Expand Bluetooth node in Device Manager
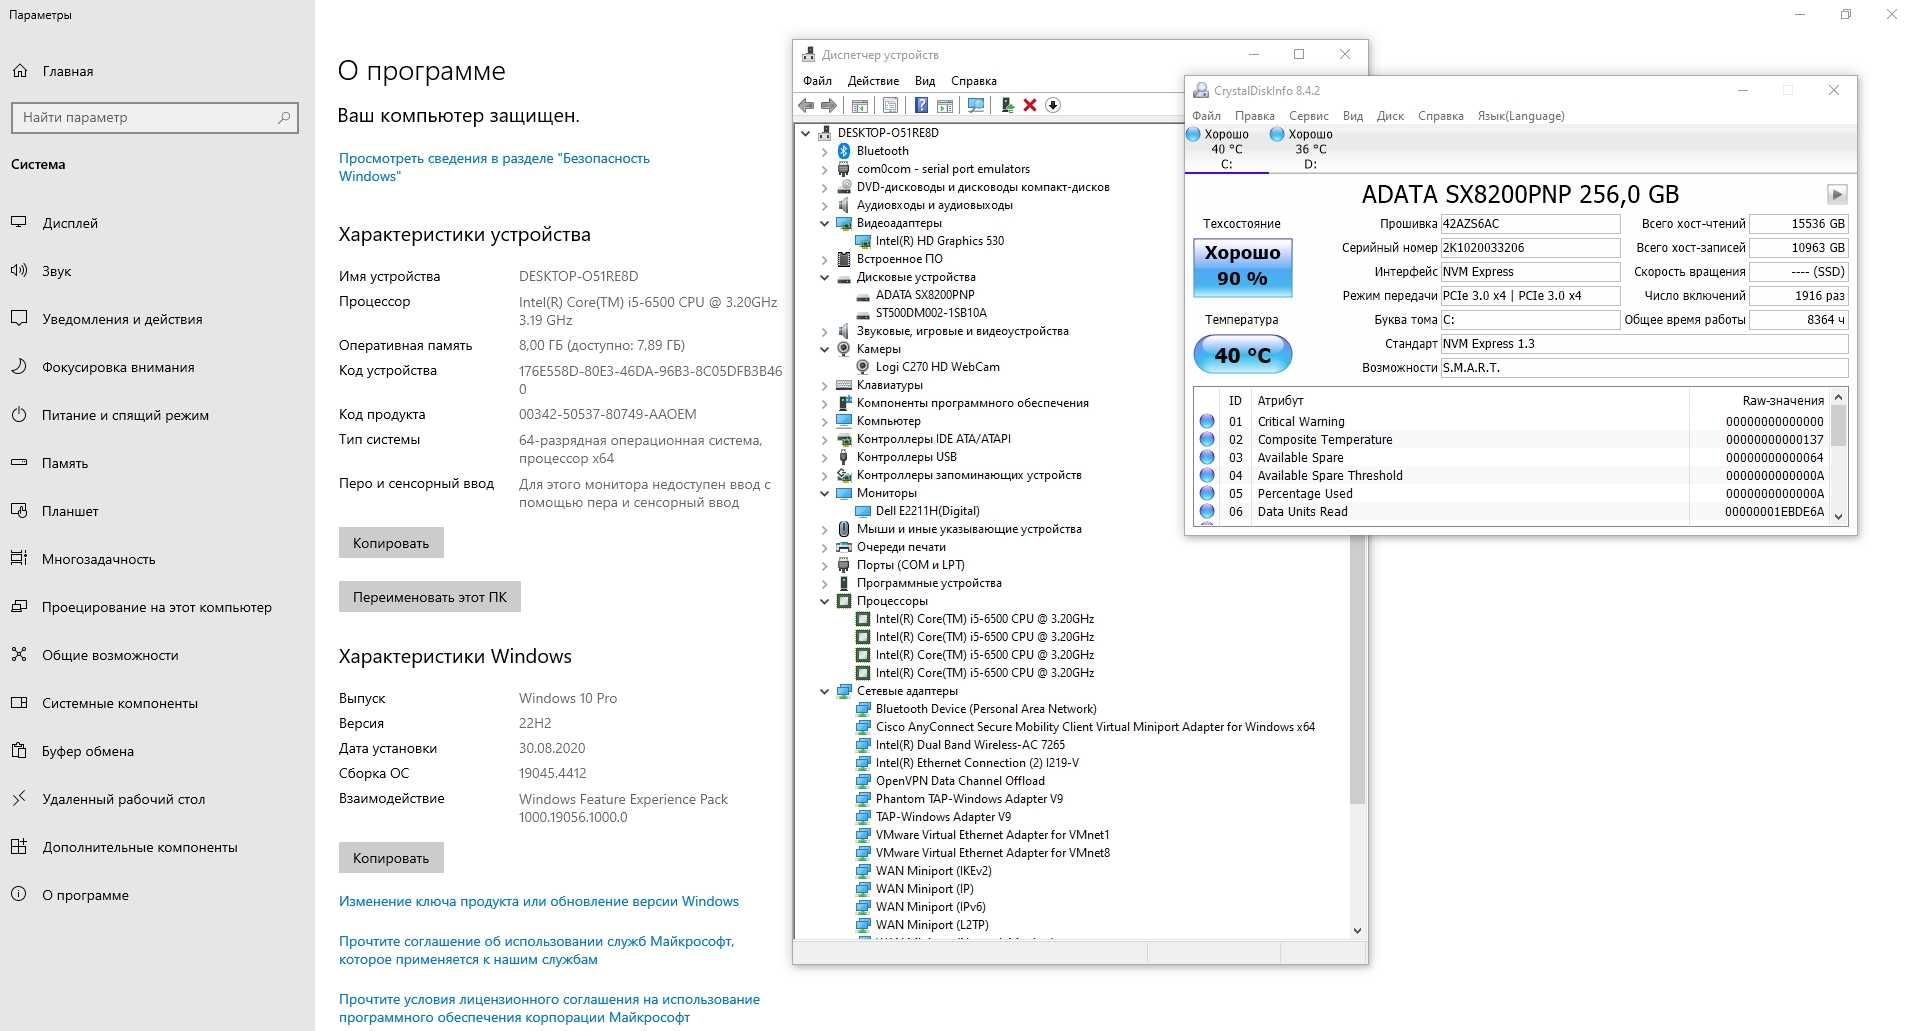Viewport: 1907px width, 1031px height. coord(825,151)
